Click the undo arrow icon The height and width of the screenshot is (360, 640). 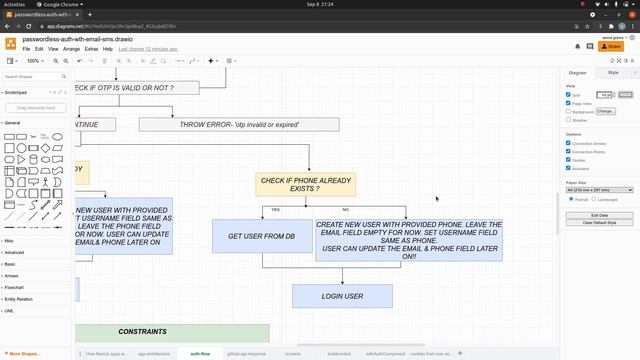pyautogui.click(x=80, y=61)
